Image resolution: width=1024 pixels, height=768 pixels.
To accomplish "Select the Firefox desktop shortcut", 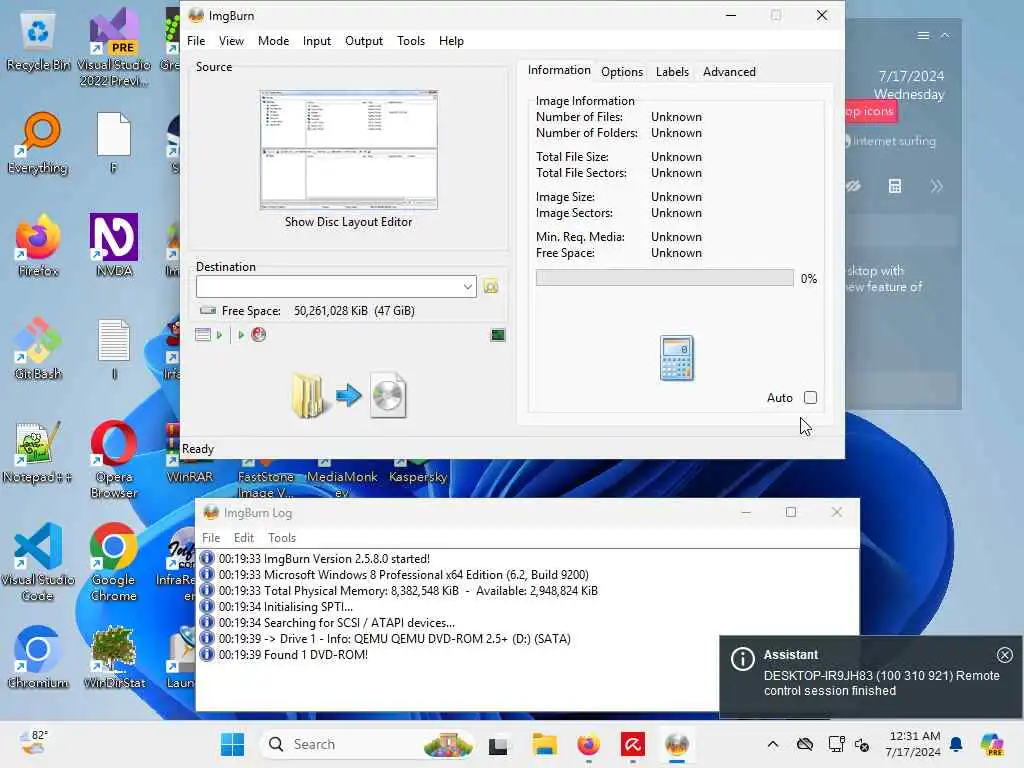I will coord(38,246).
